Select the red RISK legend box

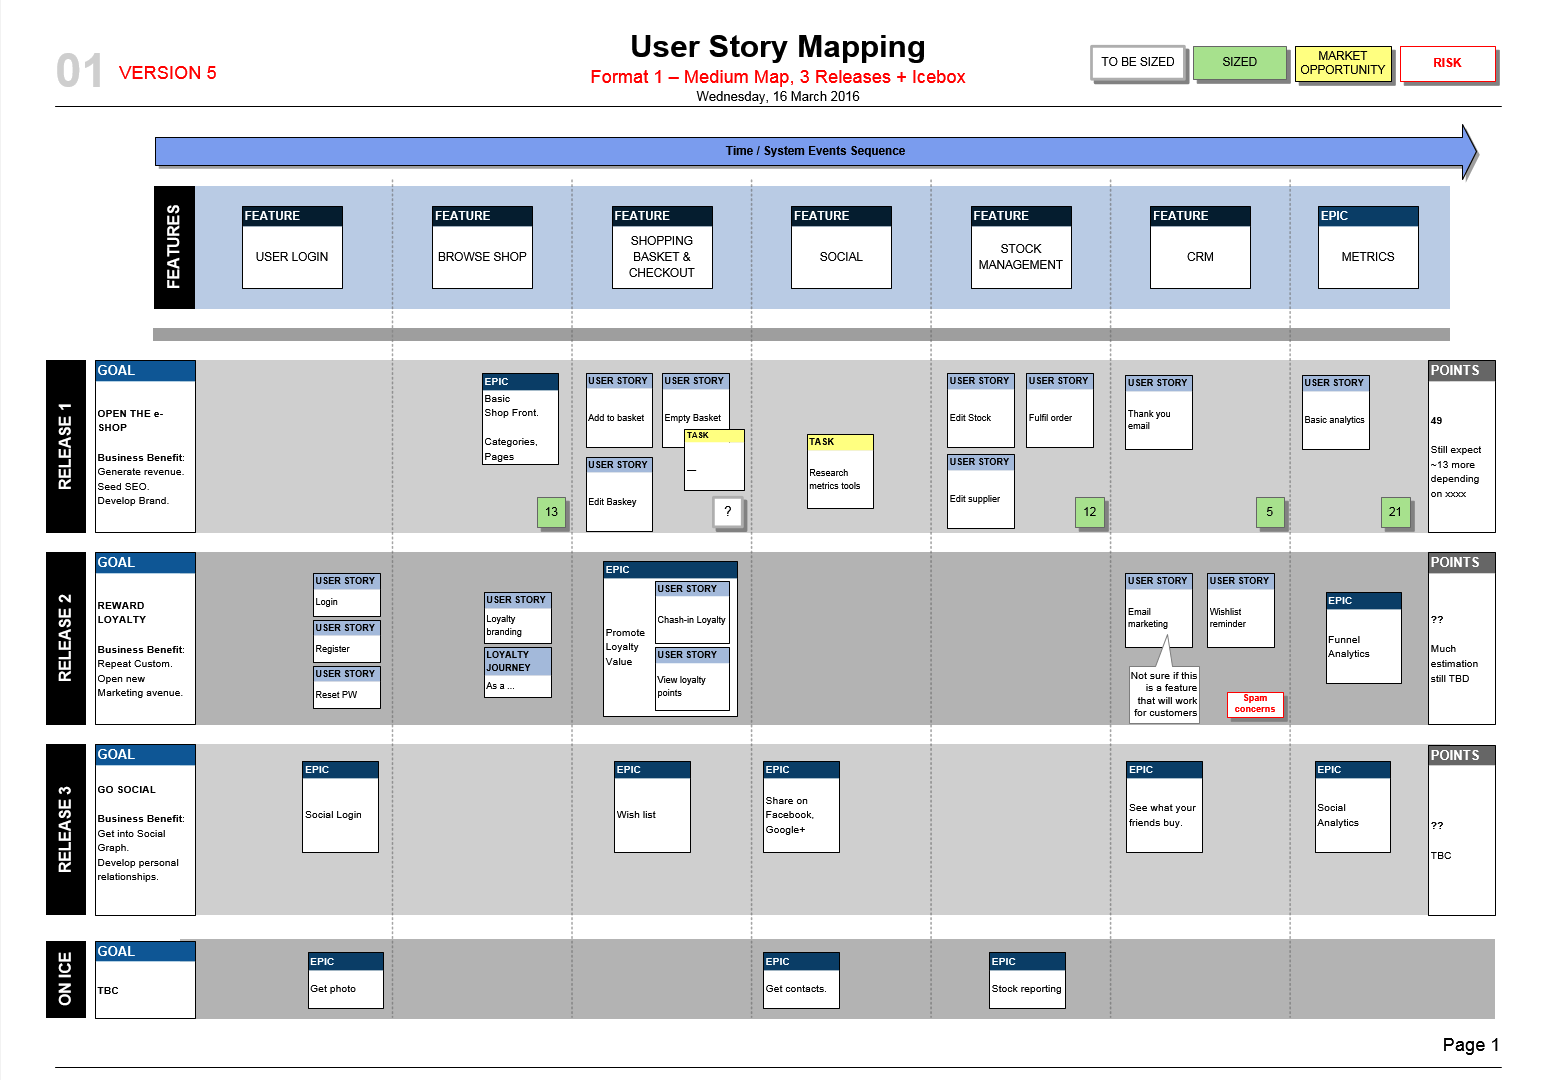(x=1447, y=63)
